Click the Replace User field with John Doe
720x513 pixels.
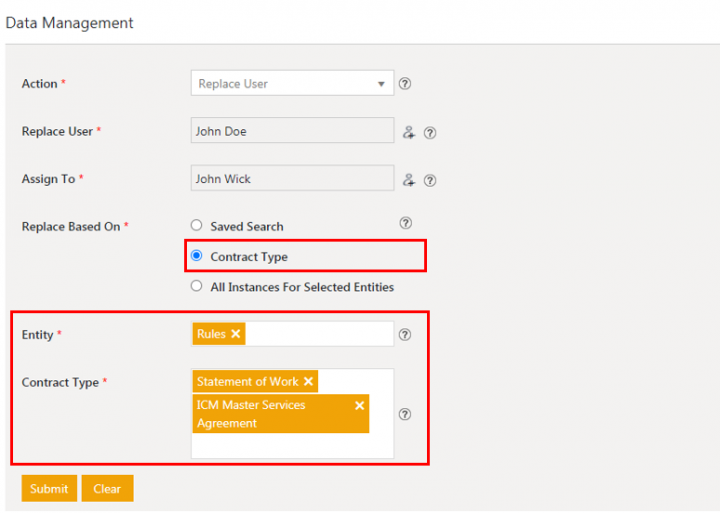[x=292, y=131]
